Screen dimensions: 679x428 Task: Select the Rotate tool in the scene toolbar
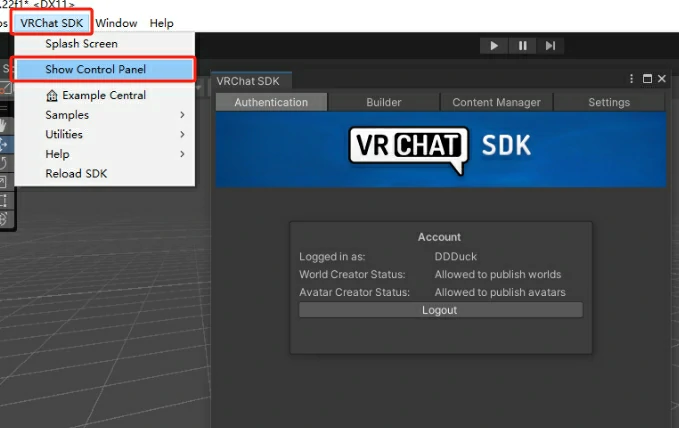5,163
